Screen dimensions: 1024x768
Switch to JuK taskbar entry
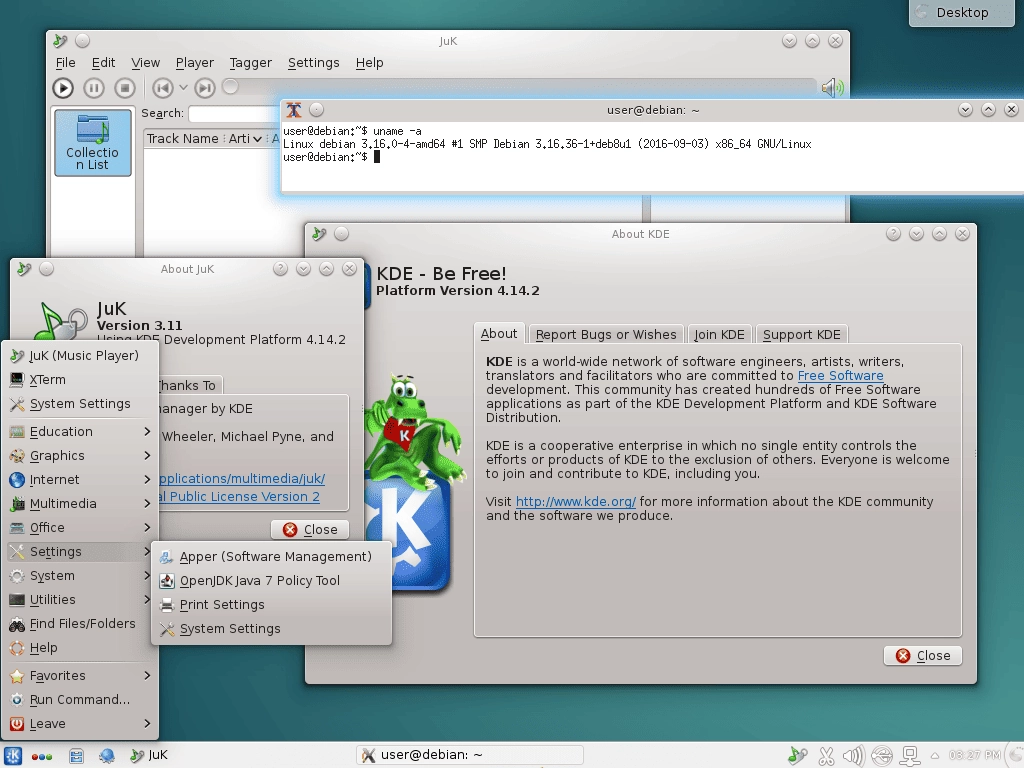tap(150, 755)
